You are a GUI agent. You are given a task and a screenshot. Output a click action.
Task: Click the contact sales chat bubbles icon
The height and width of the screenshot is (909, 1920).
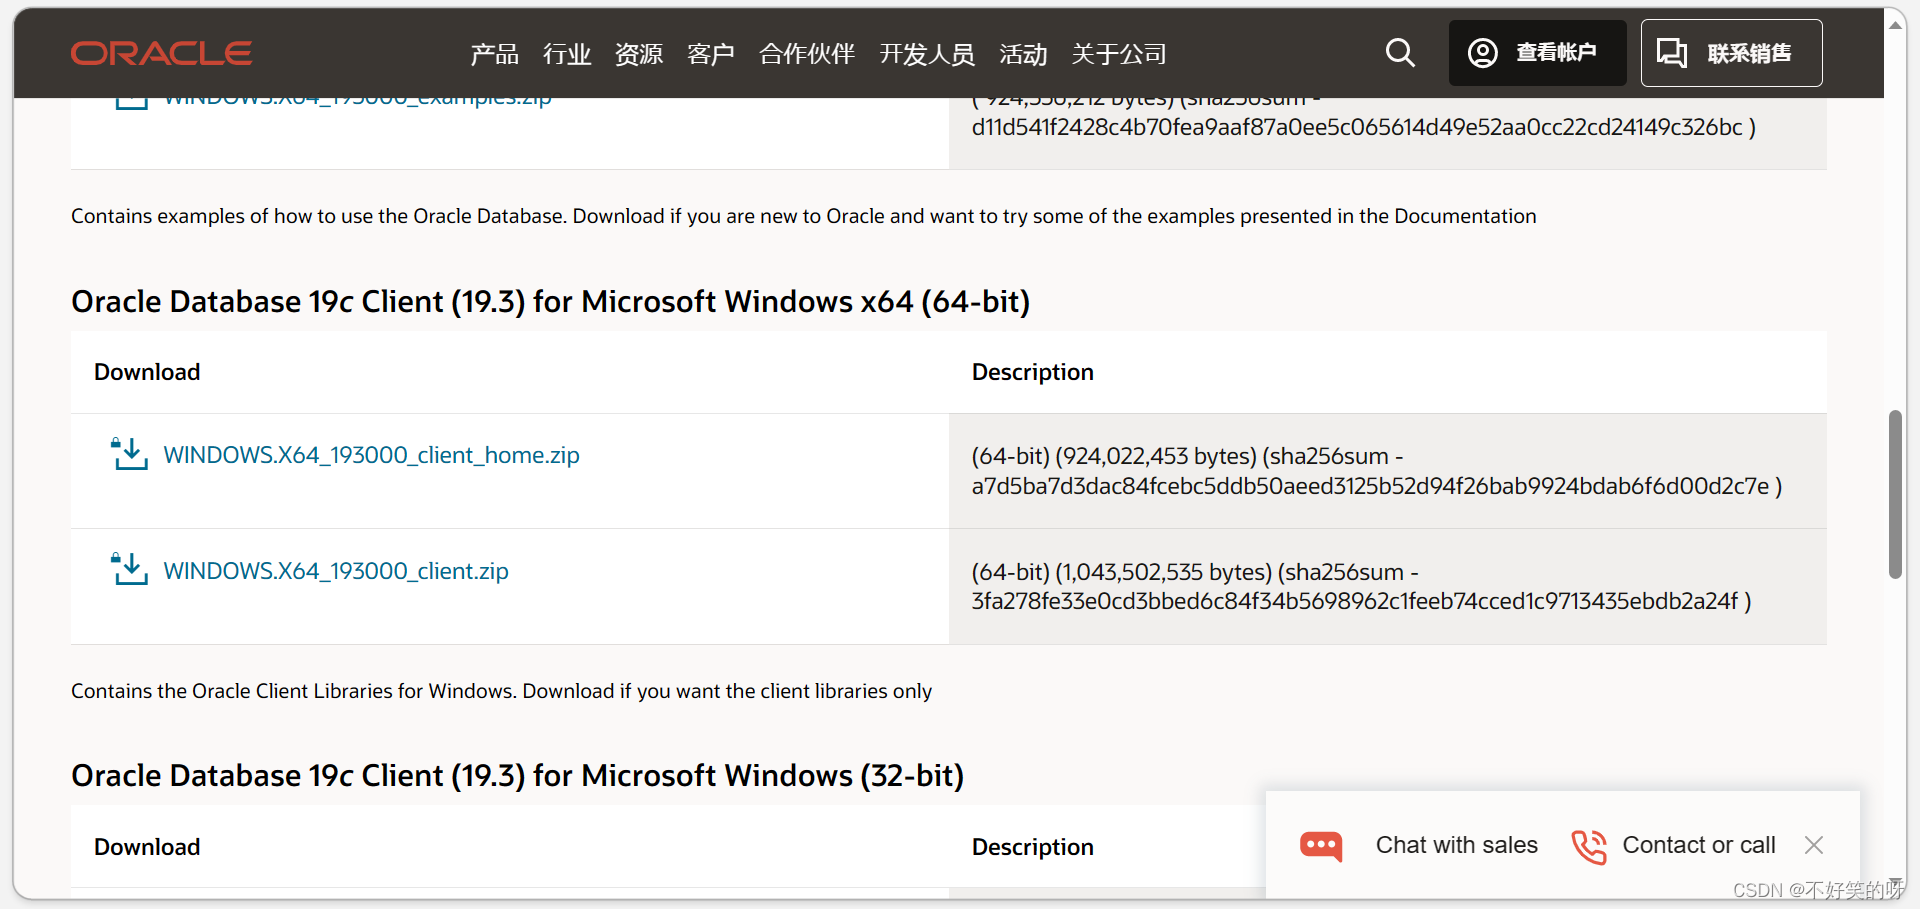tap(1672, 53)
